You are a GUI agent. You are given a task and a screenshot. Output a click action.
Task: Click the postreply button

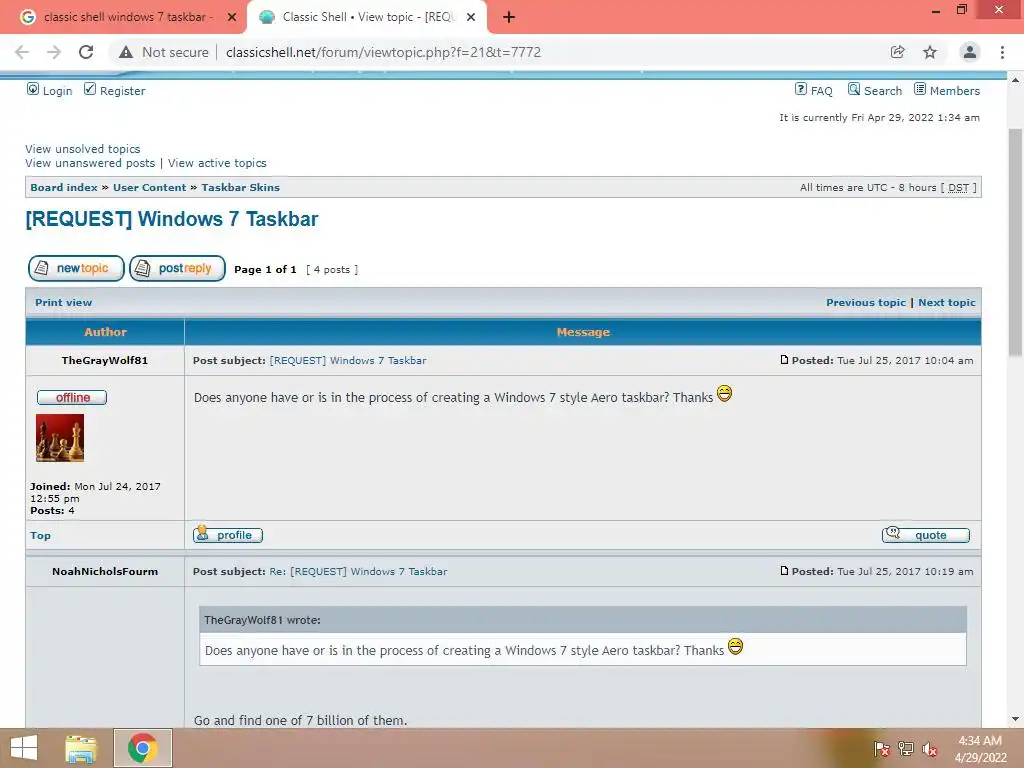pos(178,268)
